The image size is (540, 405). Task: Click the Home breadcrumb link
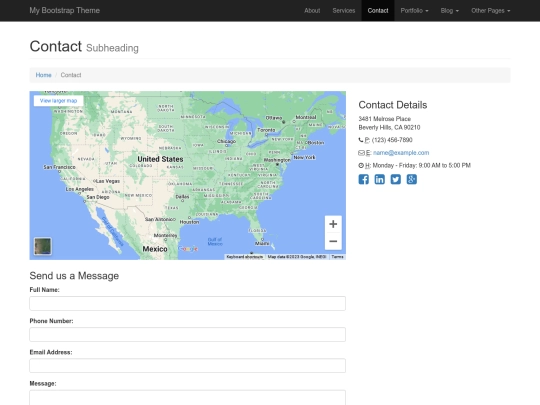click(43, 75)
